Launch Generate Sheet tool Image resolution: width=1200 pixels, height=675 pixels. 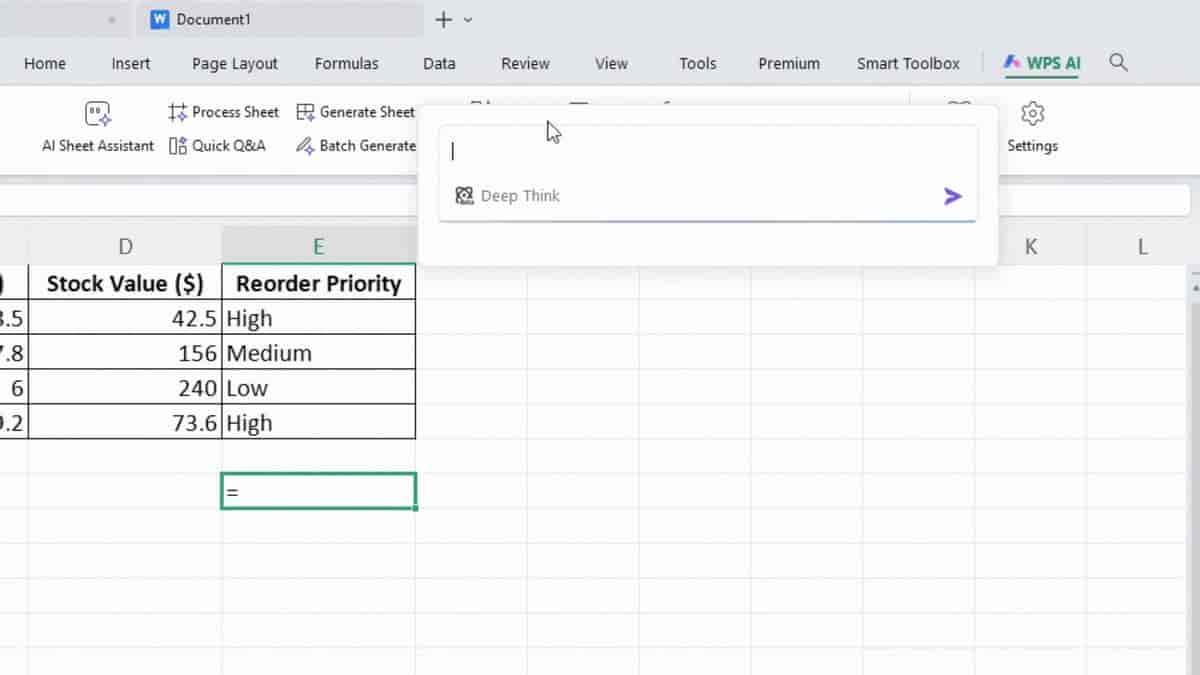coord(356,112)
